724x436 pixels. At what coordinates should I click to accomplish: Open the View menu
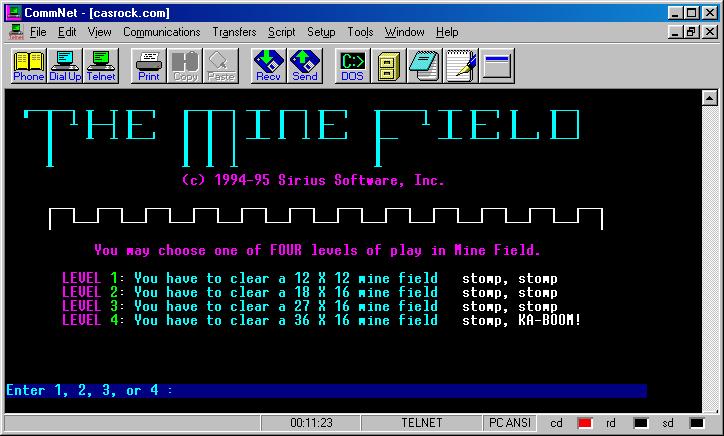99,32
